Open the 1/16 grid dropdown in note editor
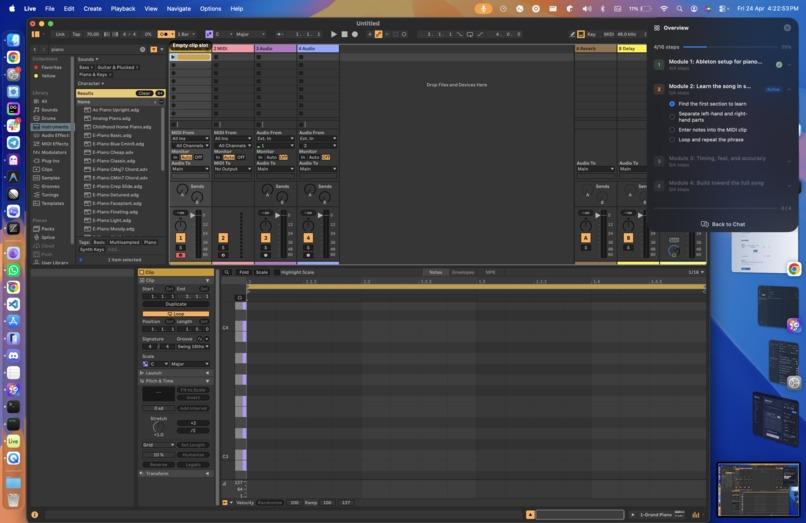This screenshot has width=806, height=523. click(x=696, y=272)
